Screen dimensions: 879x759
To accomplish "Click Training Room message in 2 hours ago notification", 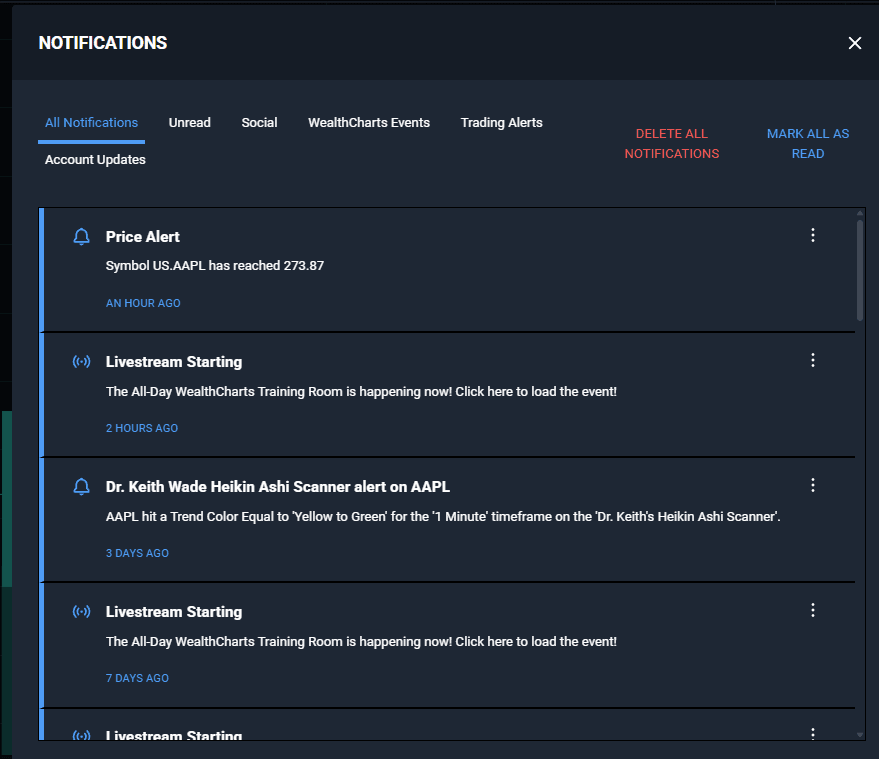I will pos(361,392).
